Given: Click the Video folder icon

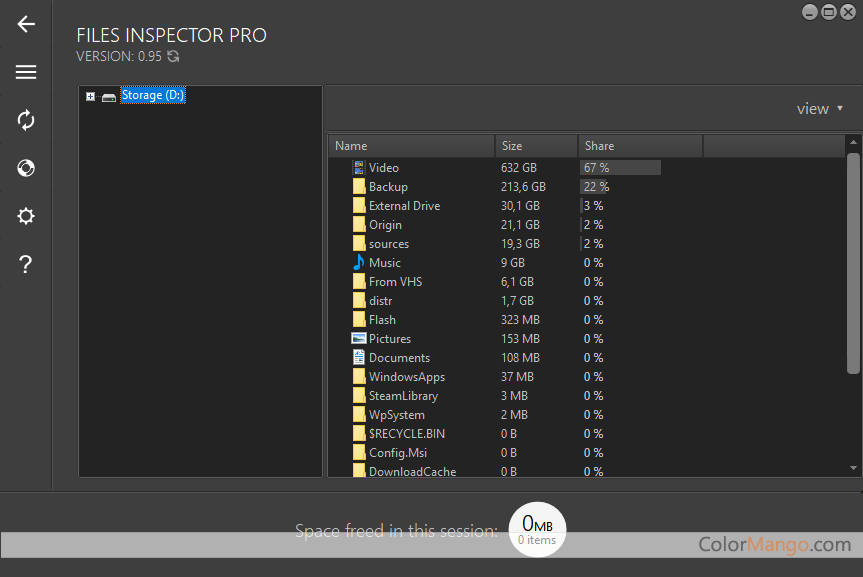Looking at the screenshot, I should coord(359,168).
